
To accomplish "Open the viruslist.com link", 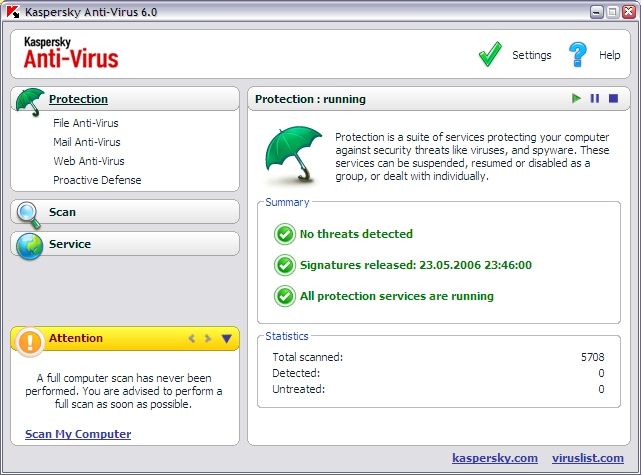I will [588, 458].
